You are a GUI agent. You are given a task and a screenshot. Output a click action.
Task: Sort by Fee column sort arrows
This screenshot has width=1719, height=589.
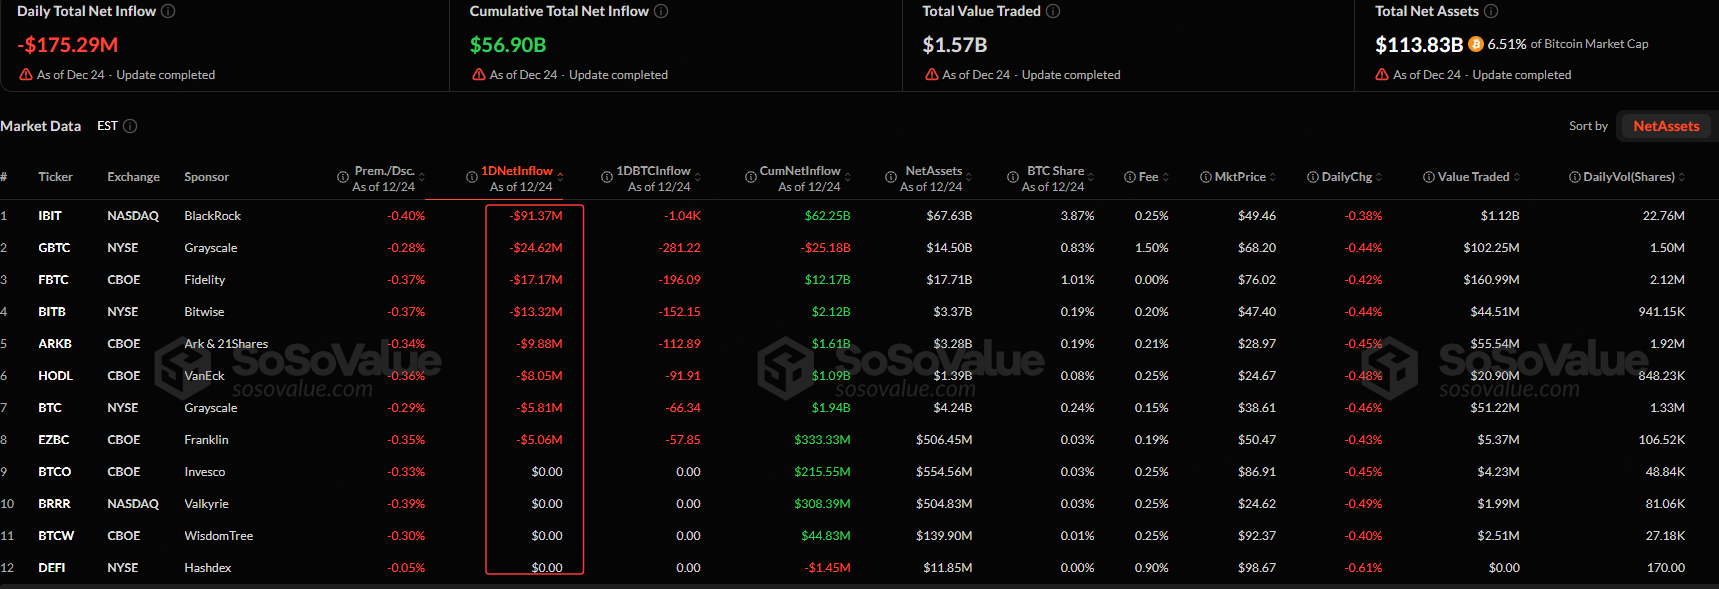tap(1166, 177)
